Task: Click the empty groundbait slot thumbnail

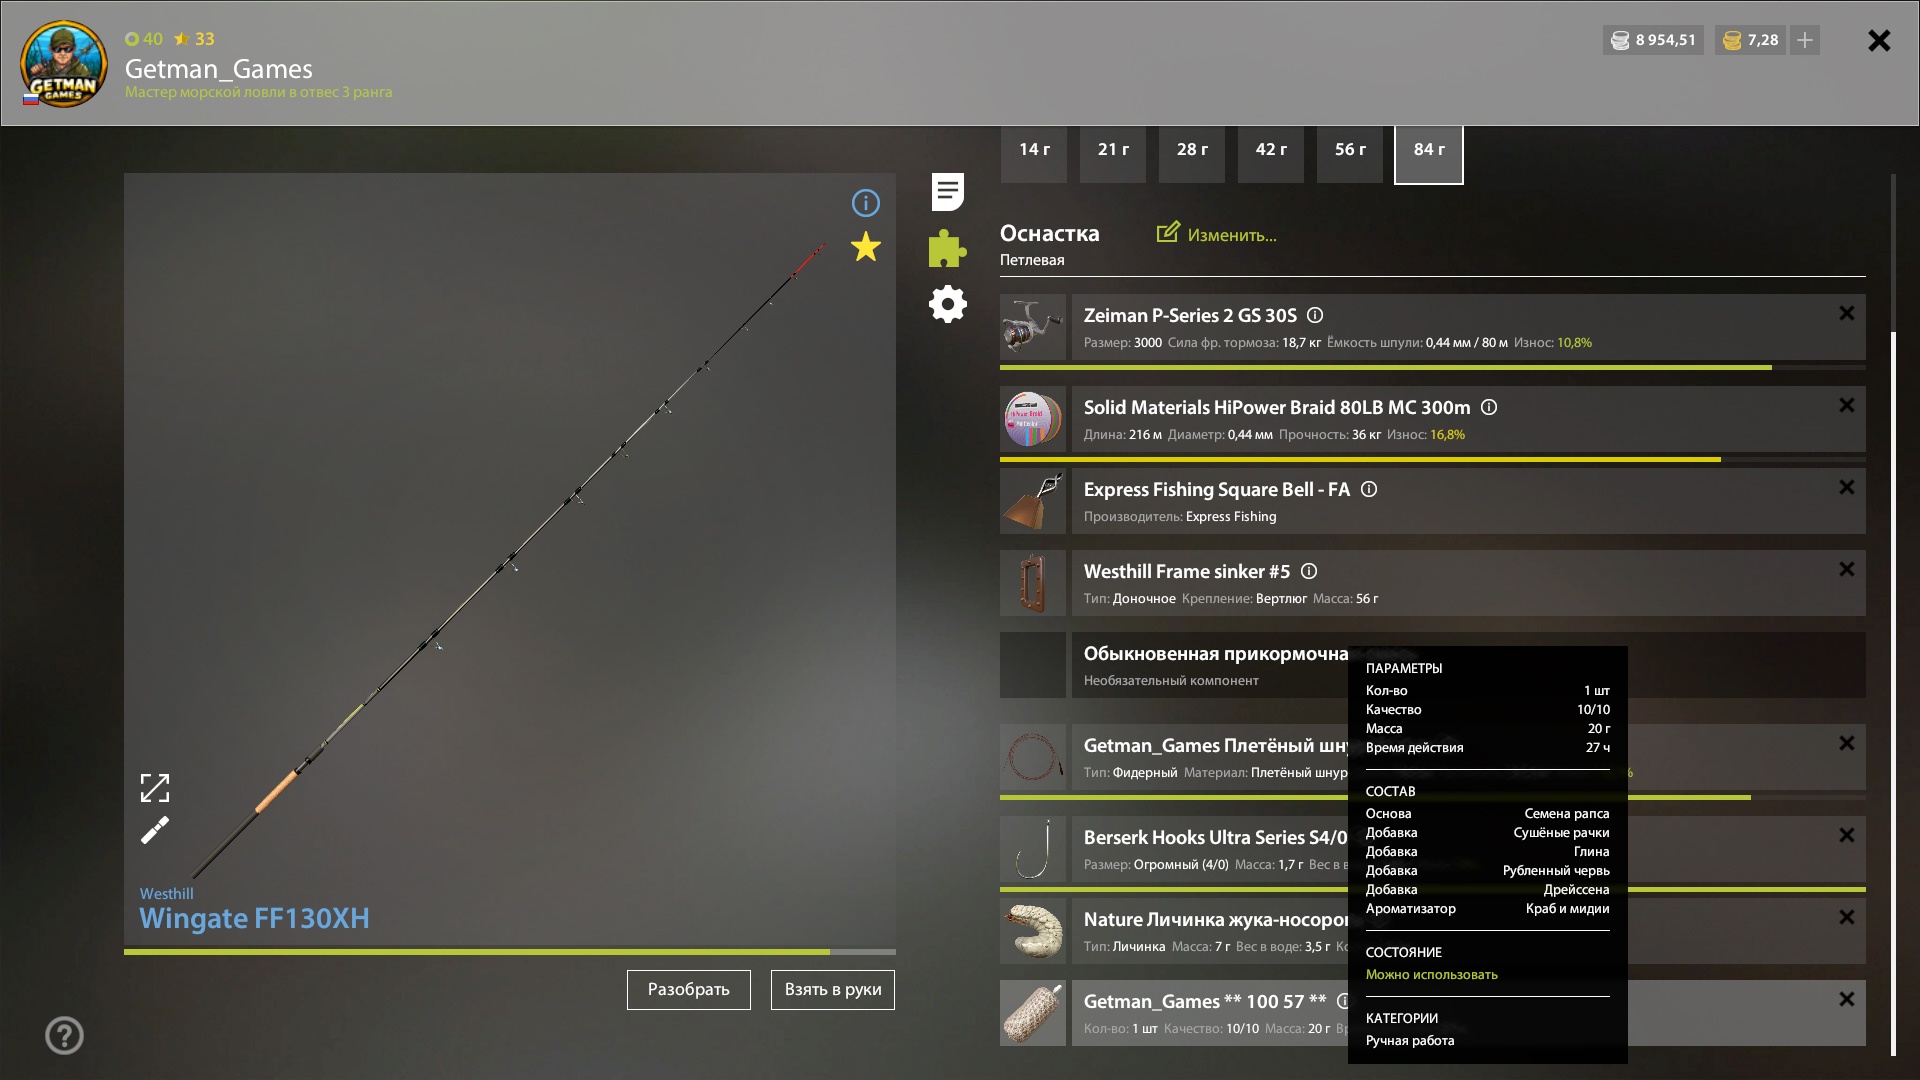Action: [x=1033, y=665]
